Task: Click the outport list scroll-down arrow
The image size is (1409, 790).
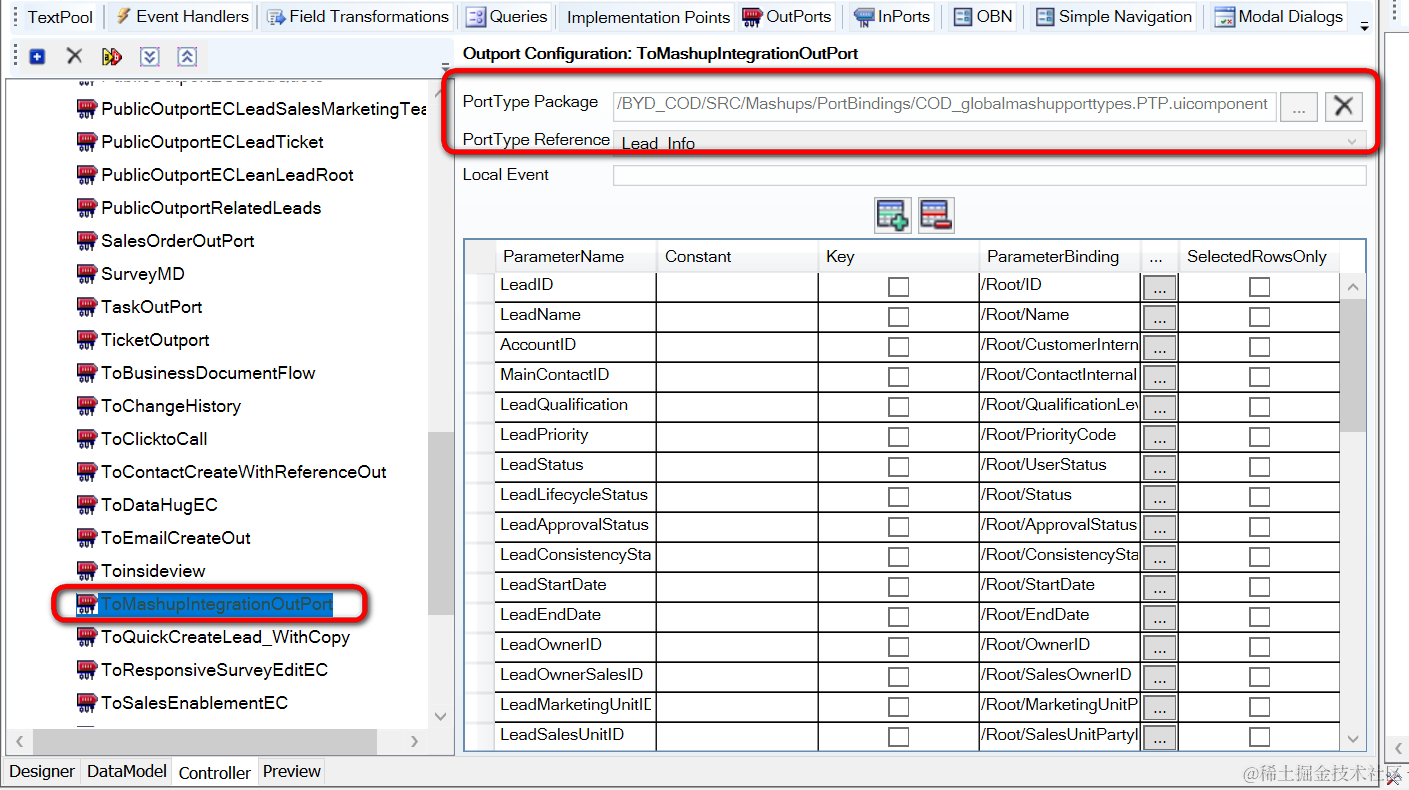Action: (440, 716)
